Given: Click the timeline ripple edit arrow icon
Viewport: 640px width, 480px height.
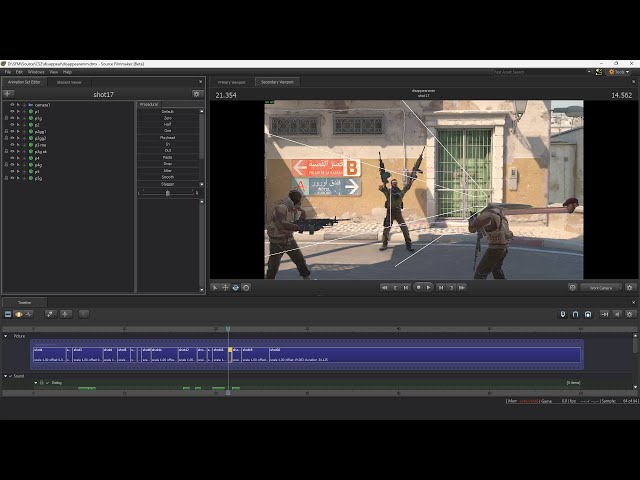Looking at the screenshot, I should (x=604, y=314).
